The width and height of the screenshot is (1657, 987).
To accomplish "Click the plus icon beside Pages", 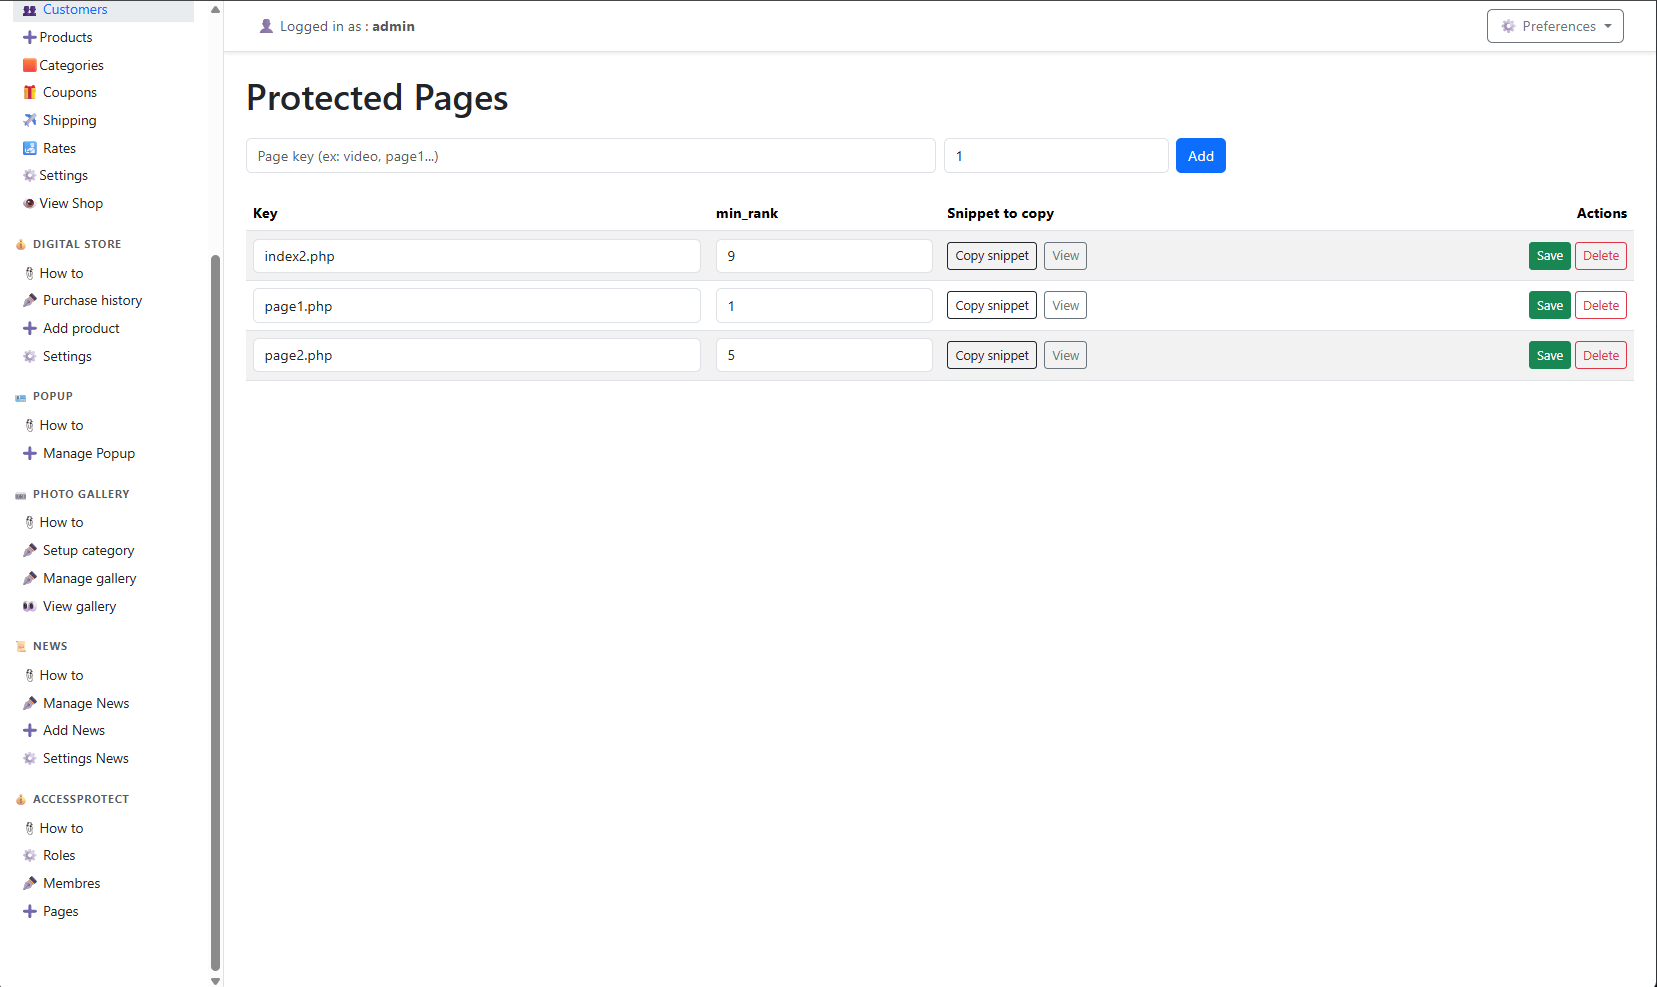I will (30, 911).
